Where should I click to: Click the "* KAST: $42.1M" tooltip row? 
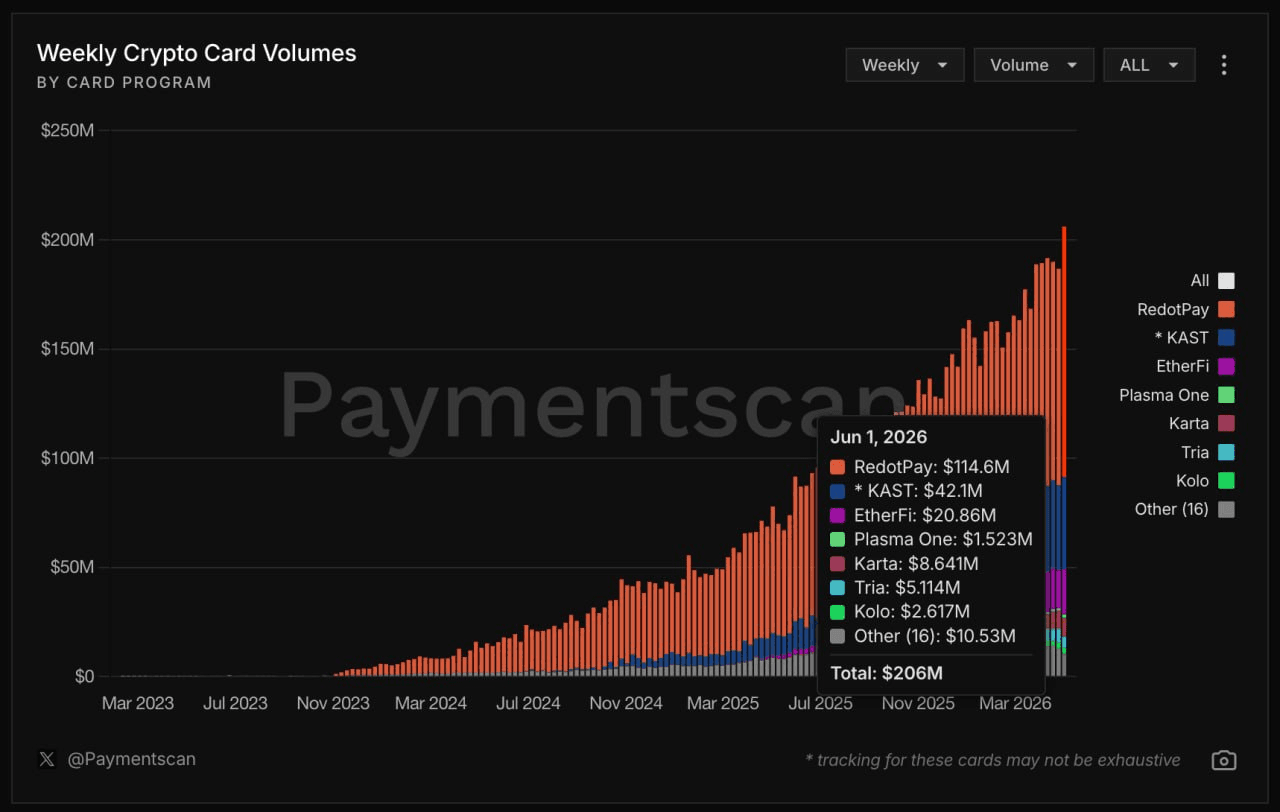click(x=907, y=491)
